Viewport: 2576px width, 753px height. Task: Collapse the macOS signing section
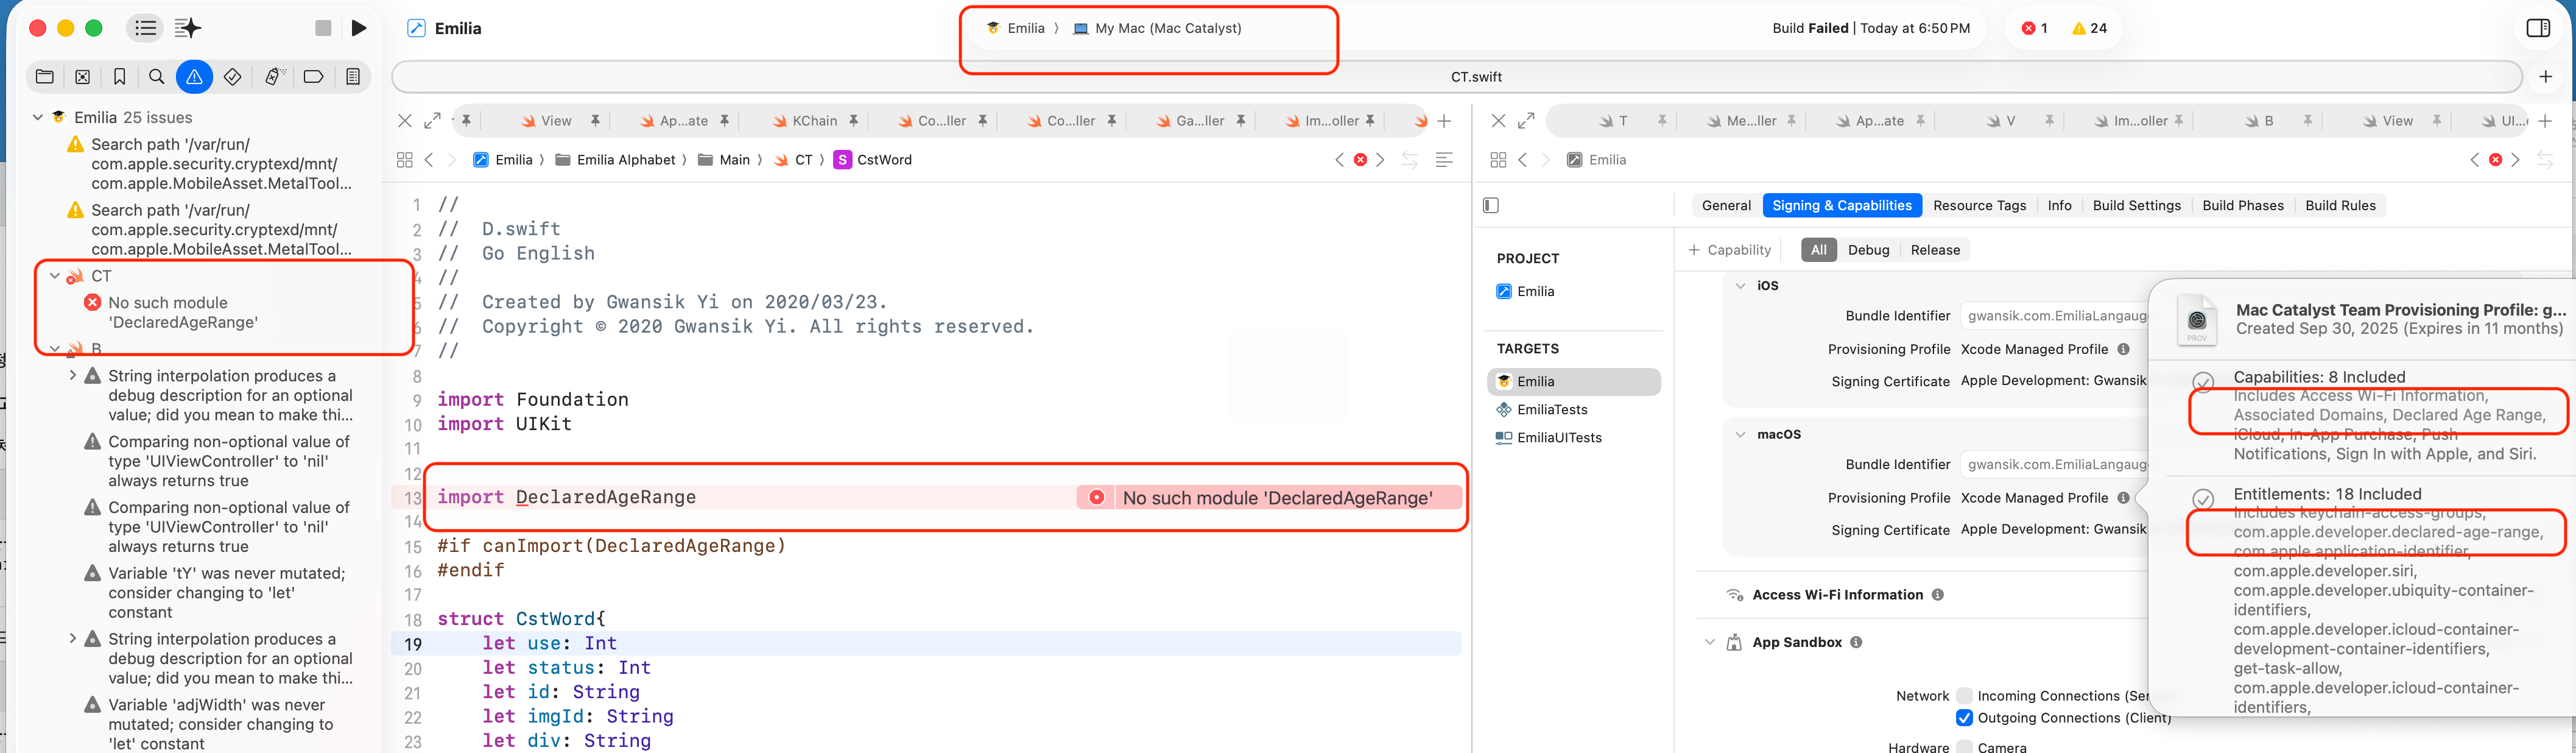click(1740, 434)
